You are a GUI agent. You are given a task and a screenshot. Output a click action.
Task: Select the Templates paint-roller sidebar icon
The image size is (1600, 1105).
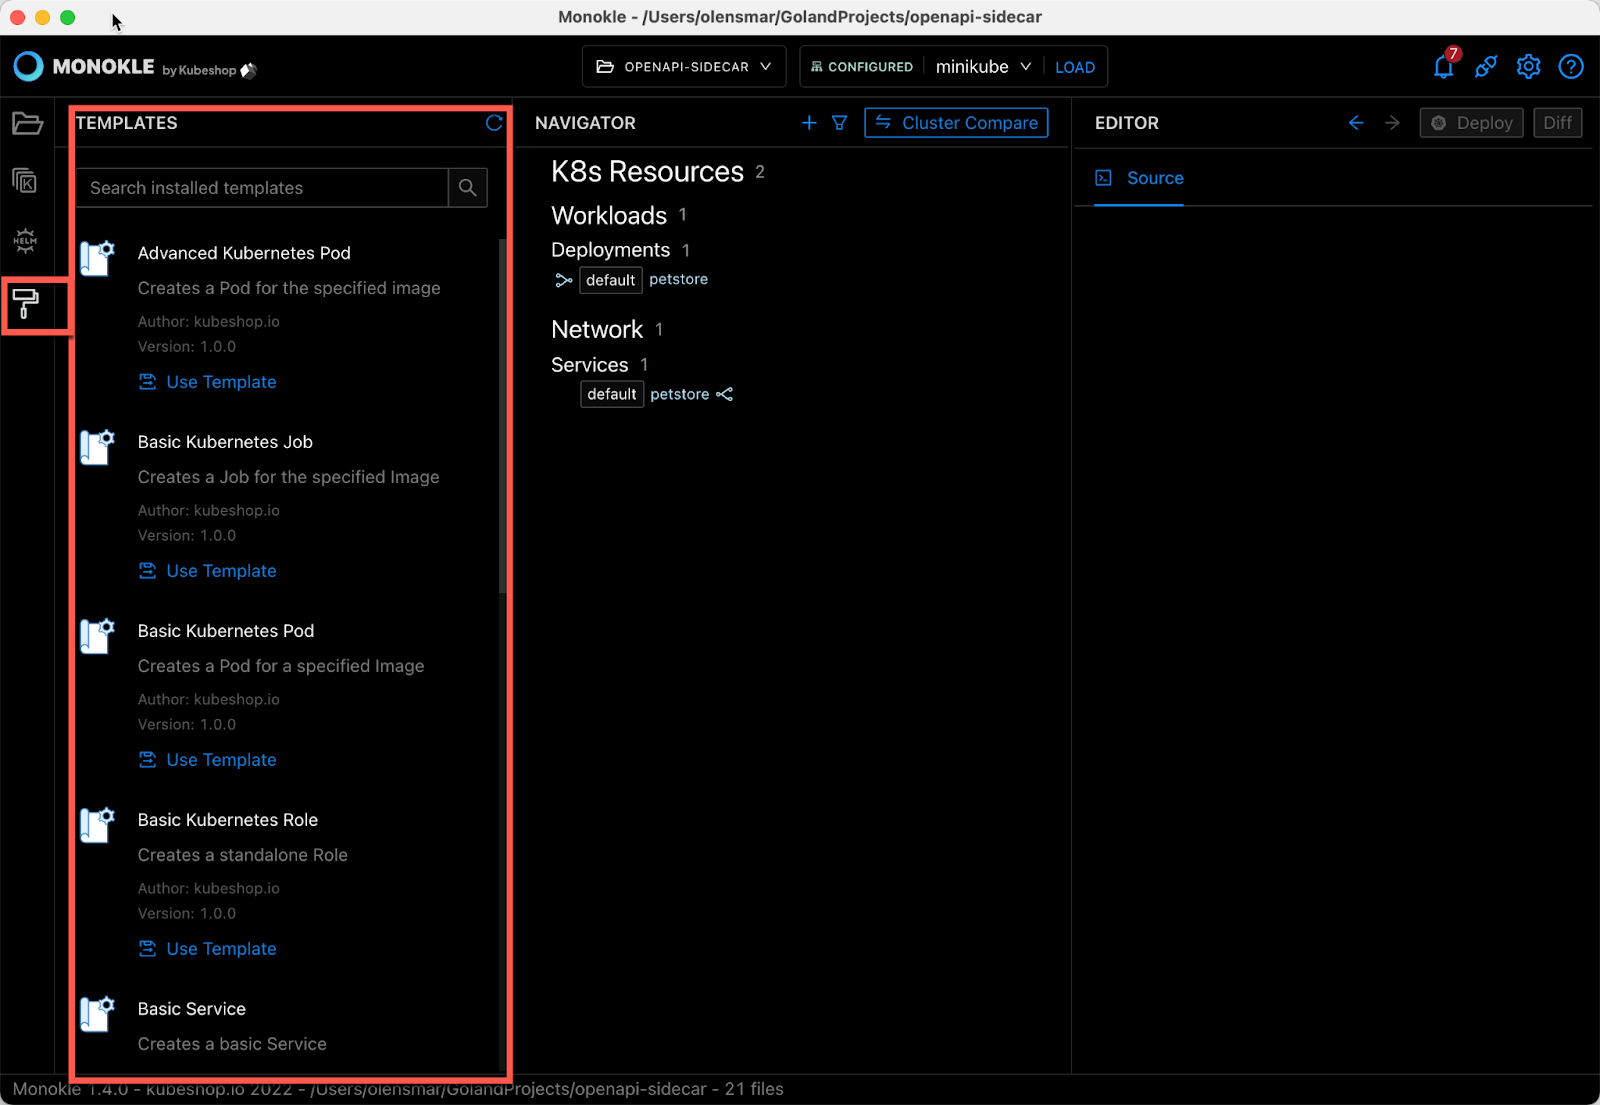[25, 303]
